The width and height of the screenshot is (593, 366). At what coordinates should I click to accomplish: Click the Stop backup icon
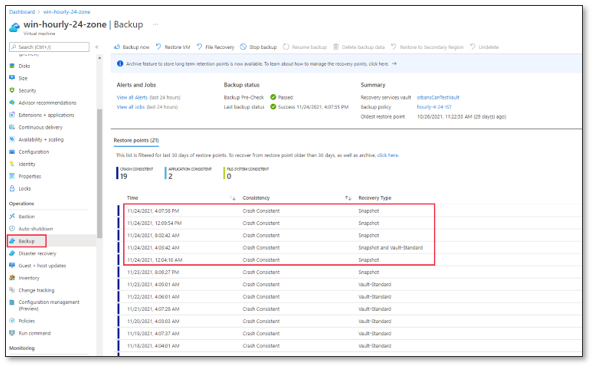click(x=243, y=47)
